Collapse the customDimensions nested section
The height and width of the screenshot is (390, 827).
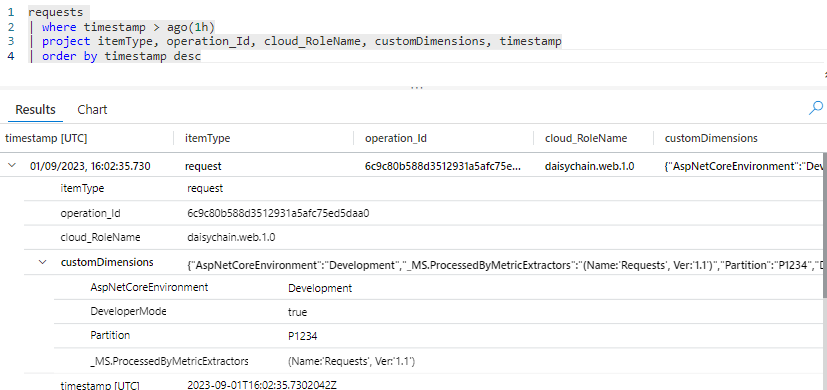[x=43, y=262]
